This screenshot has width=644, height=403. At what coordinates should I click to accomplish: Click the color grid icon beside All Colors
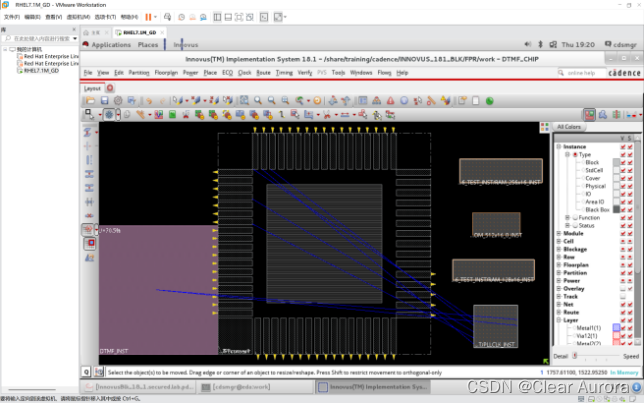pyautogui.click(x=545, y=127)
